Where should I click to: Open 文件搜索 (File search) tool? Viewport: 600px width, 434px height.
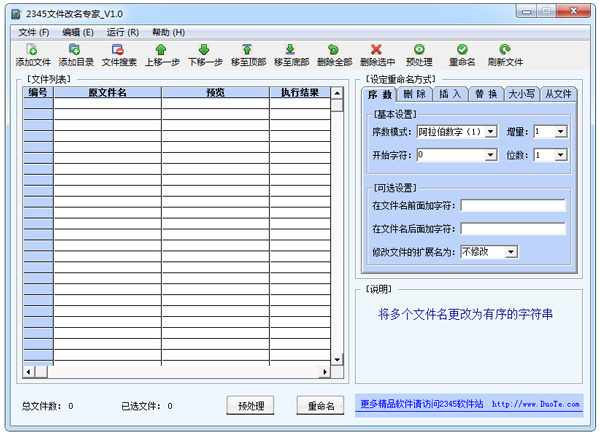pyautogui.click(x=118, y=49)
